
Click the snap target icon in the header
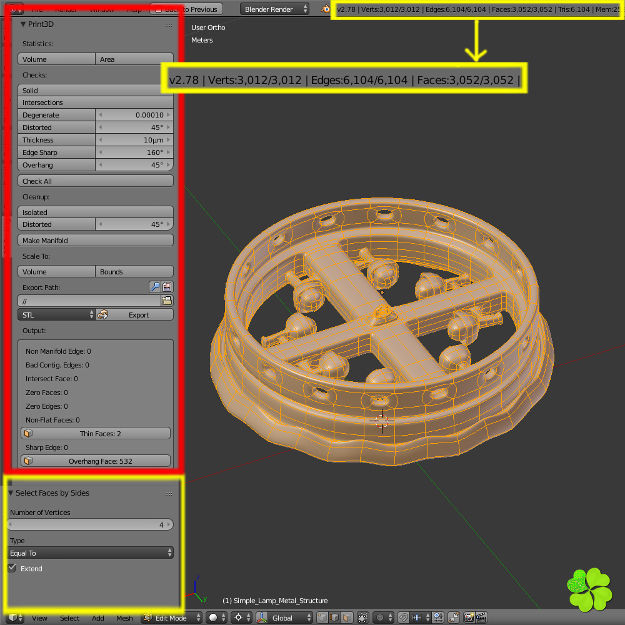tap(438, 617)
